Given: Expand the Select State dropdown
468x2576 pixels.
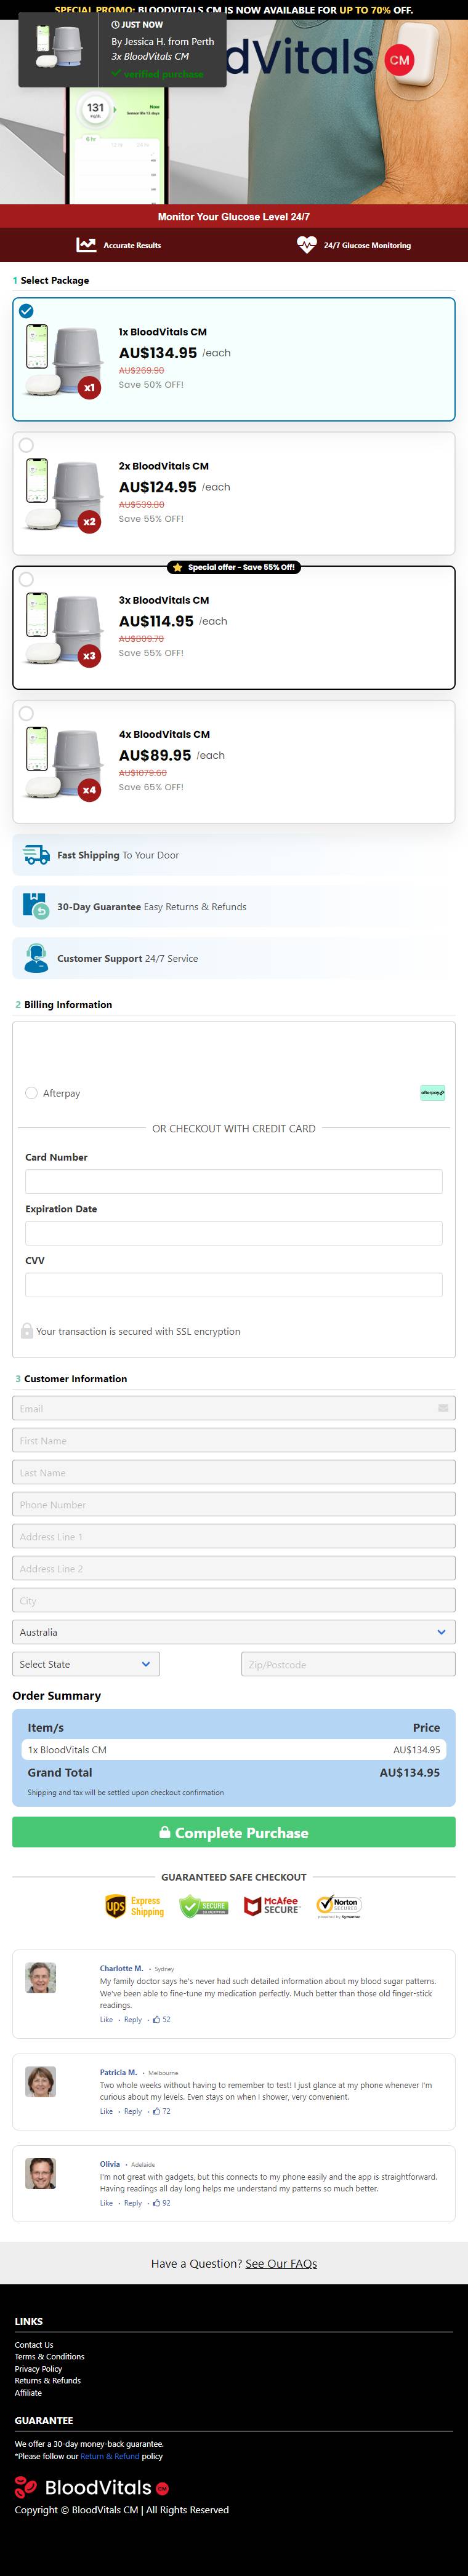Looking at the screenshot, I should pos(86,1664).
